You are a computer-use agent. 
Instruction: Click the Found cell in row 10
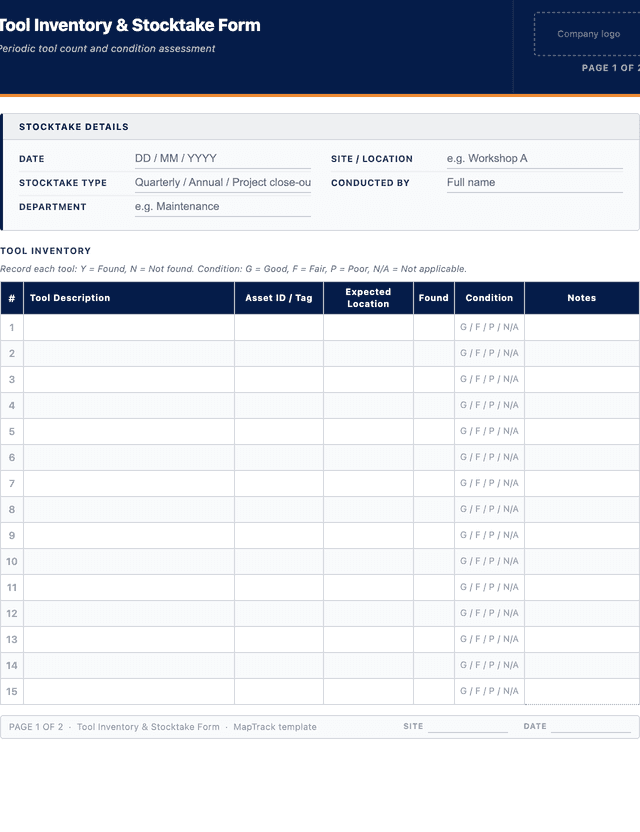pyautogui.click(x=434, y=561)
